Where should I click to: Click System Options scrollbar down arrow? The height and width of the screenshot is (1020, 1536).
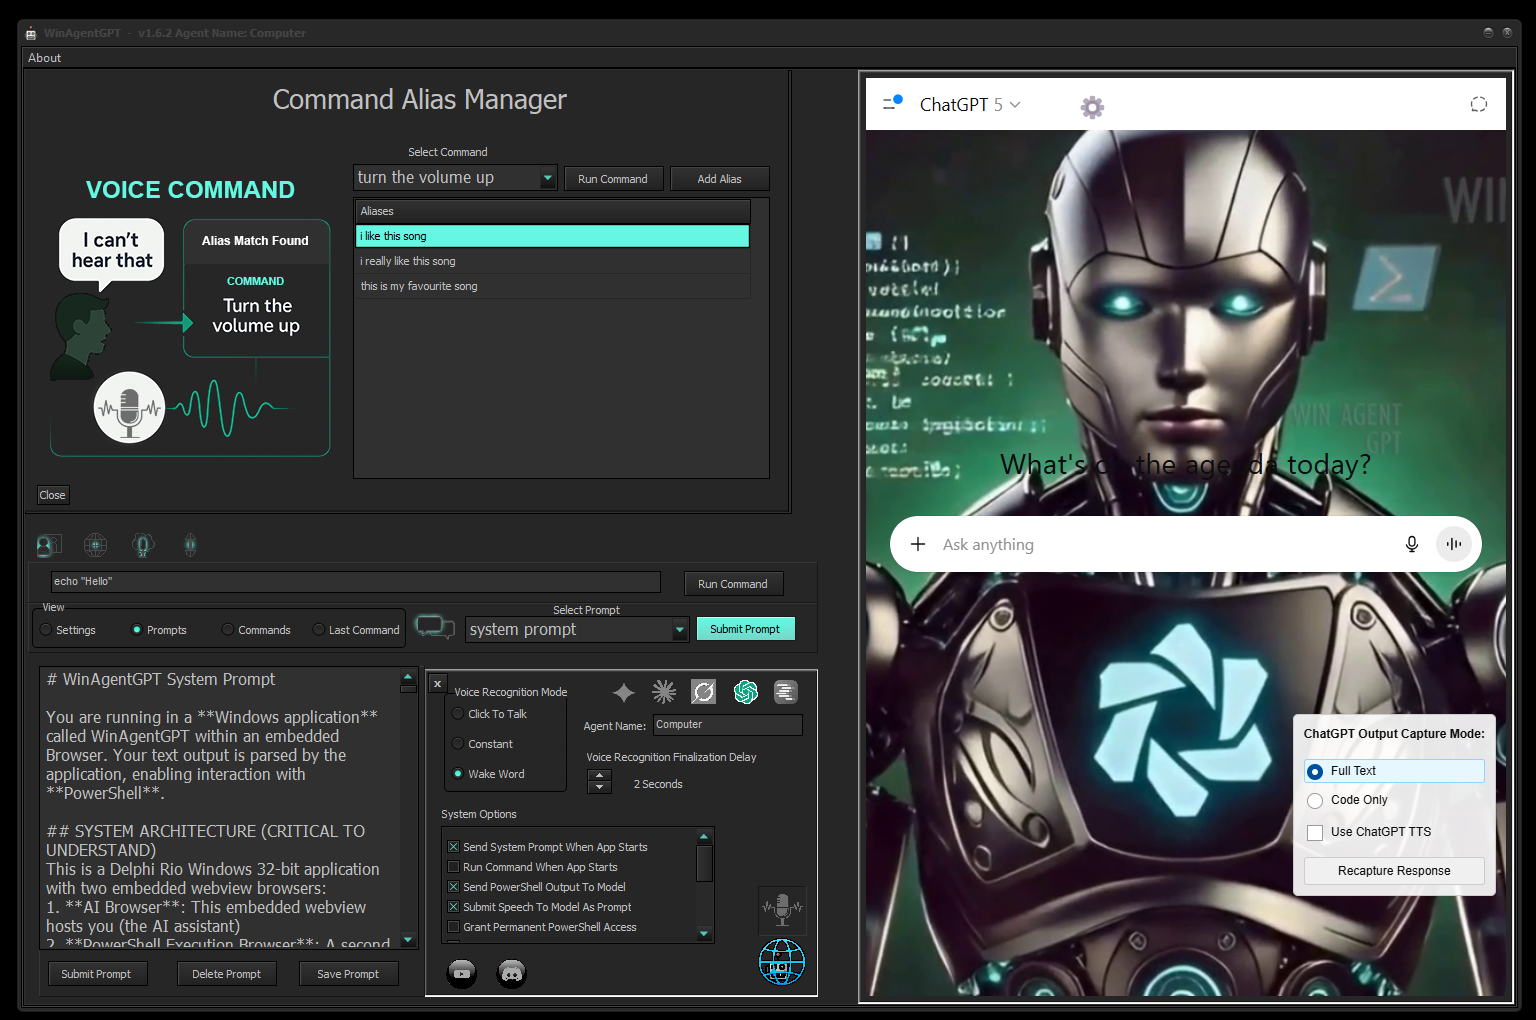pyautogui.click(x=704, y=934)
